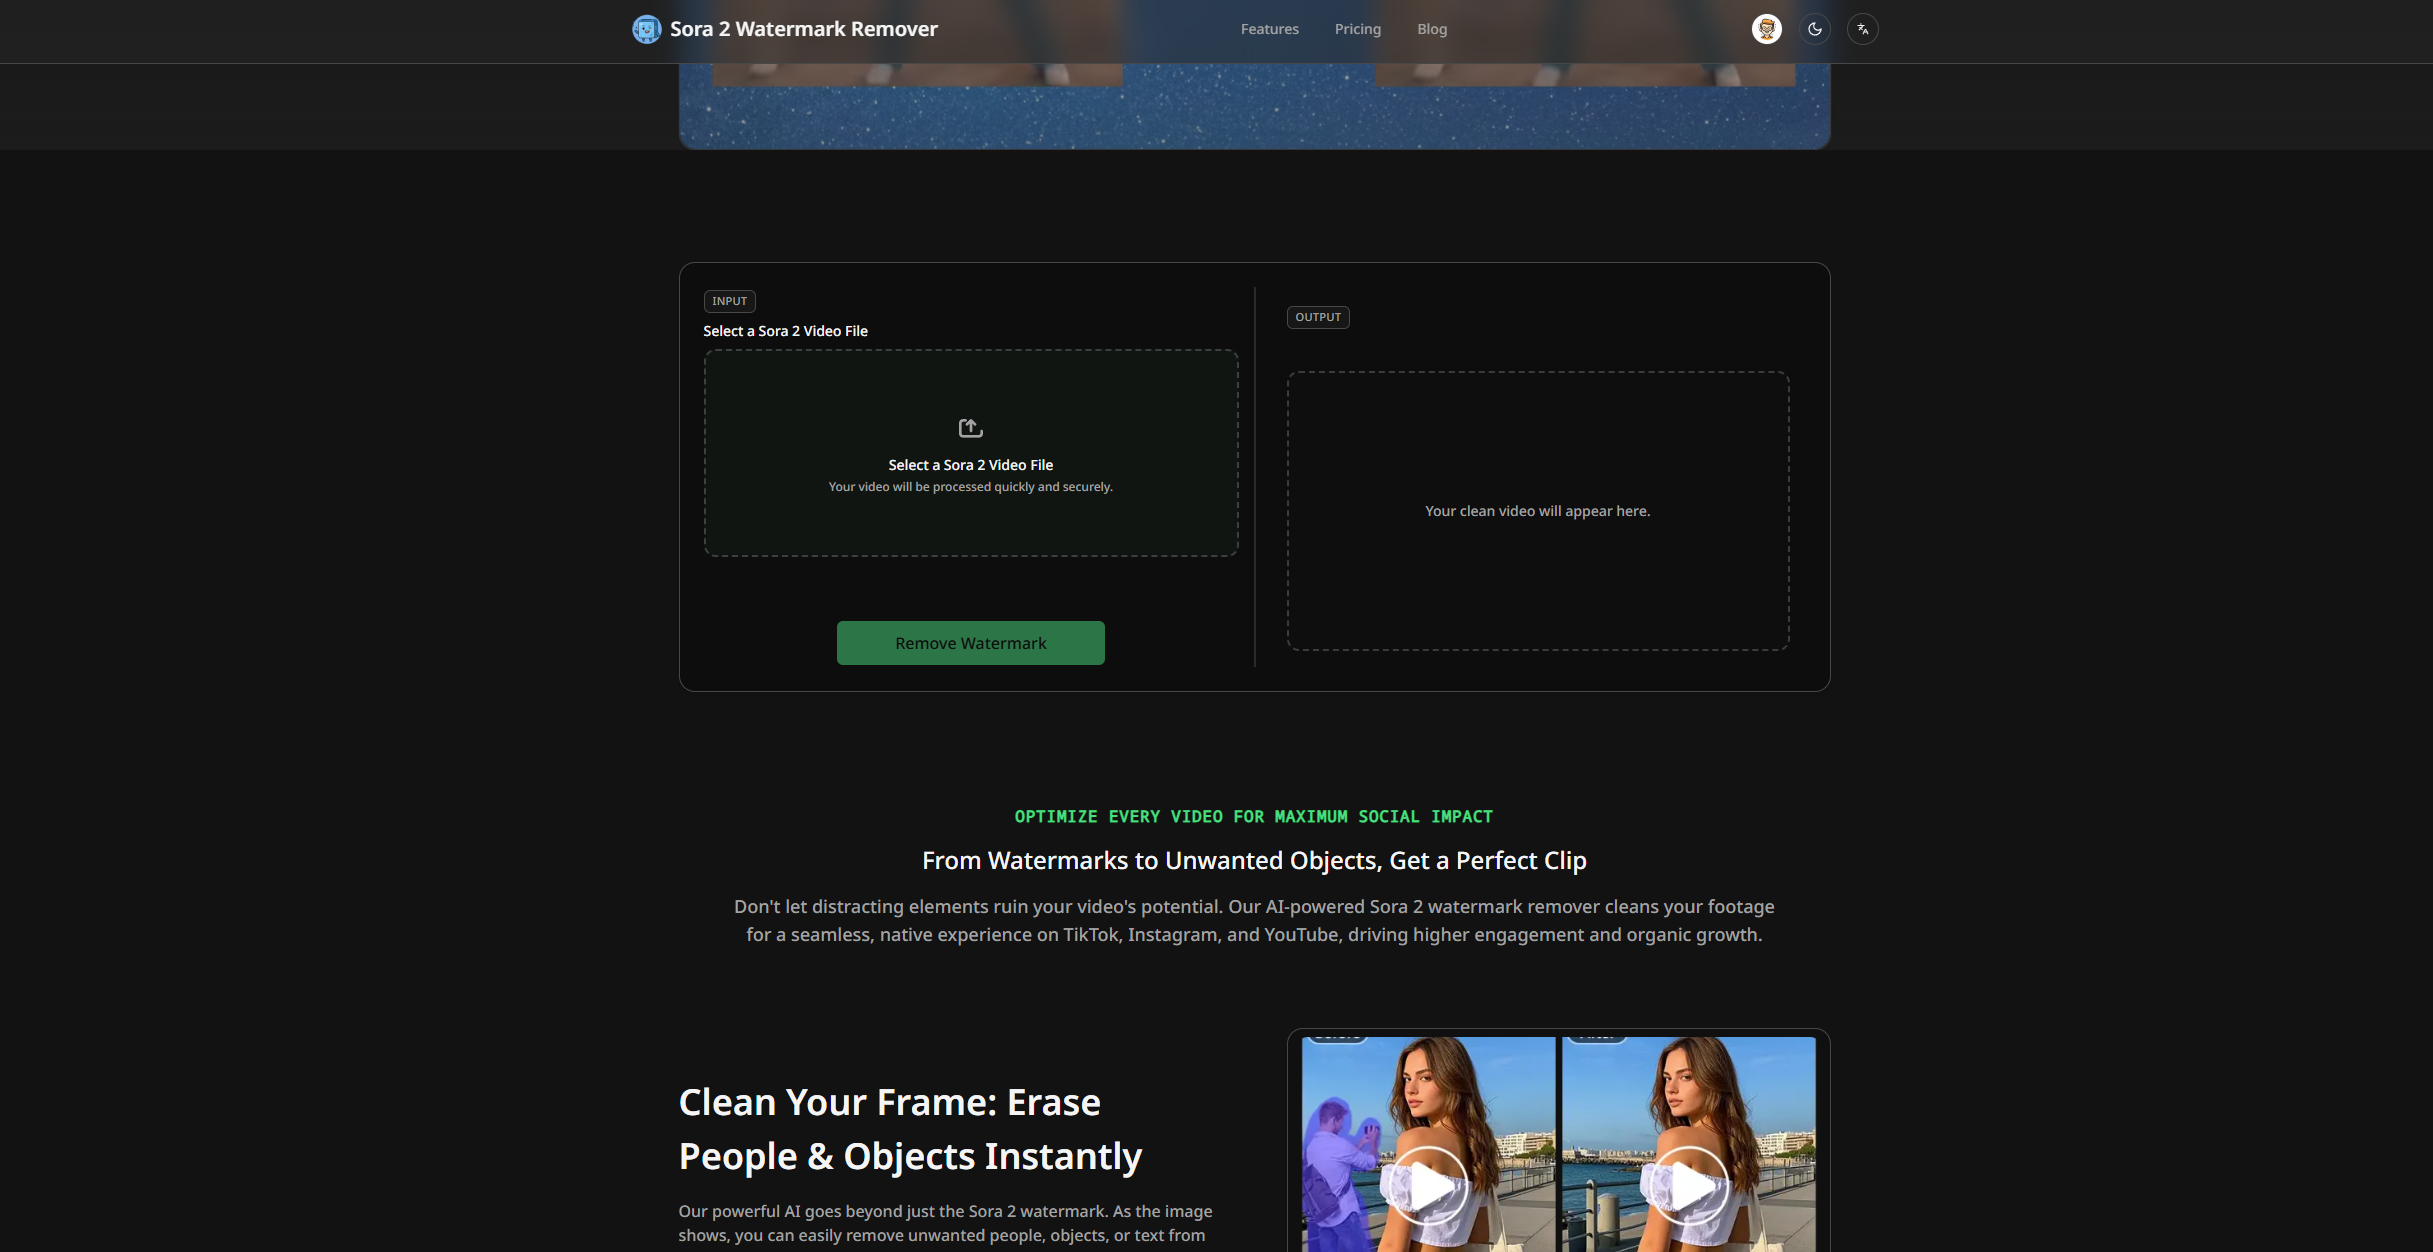The height and width of the screenshot is (1252, 2433).
Task: Click dropzone text Select a Sora 2 Video File
Action: pyautogui.click(x=970, y=465)
